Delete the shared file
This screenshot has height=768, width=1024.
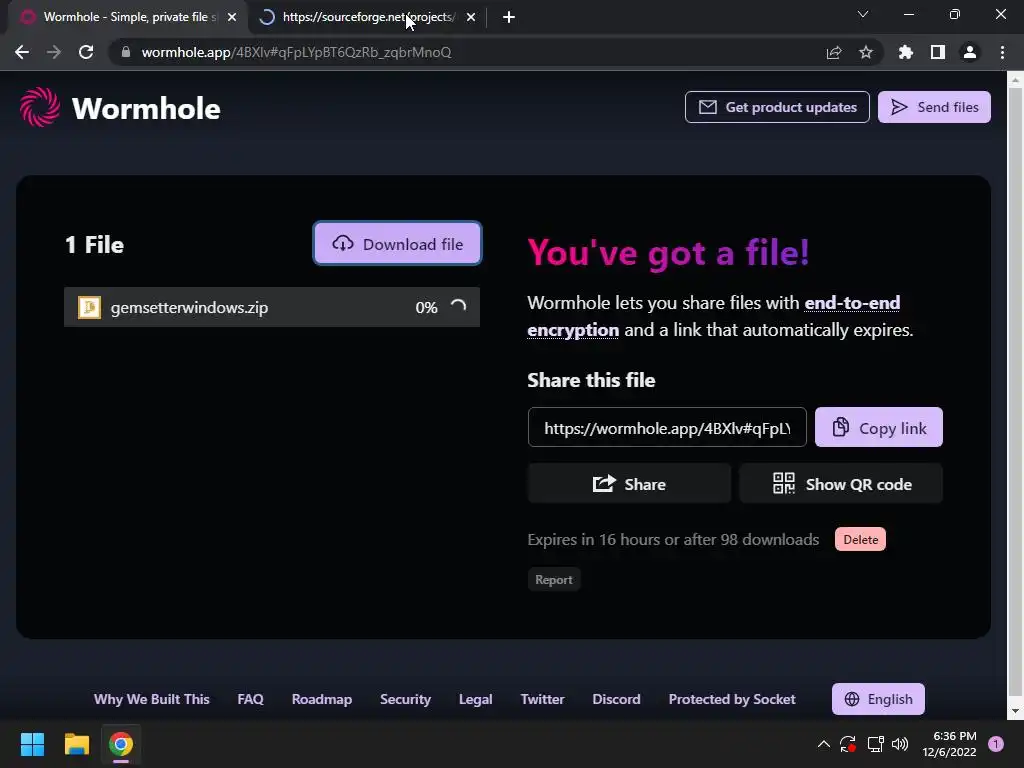tap(860, 539)
